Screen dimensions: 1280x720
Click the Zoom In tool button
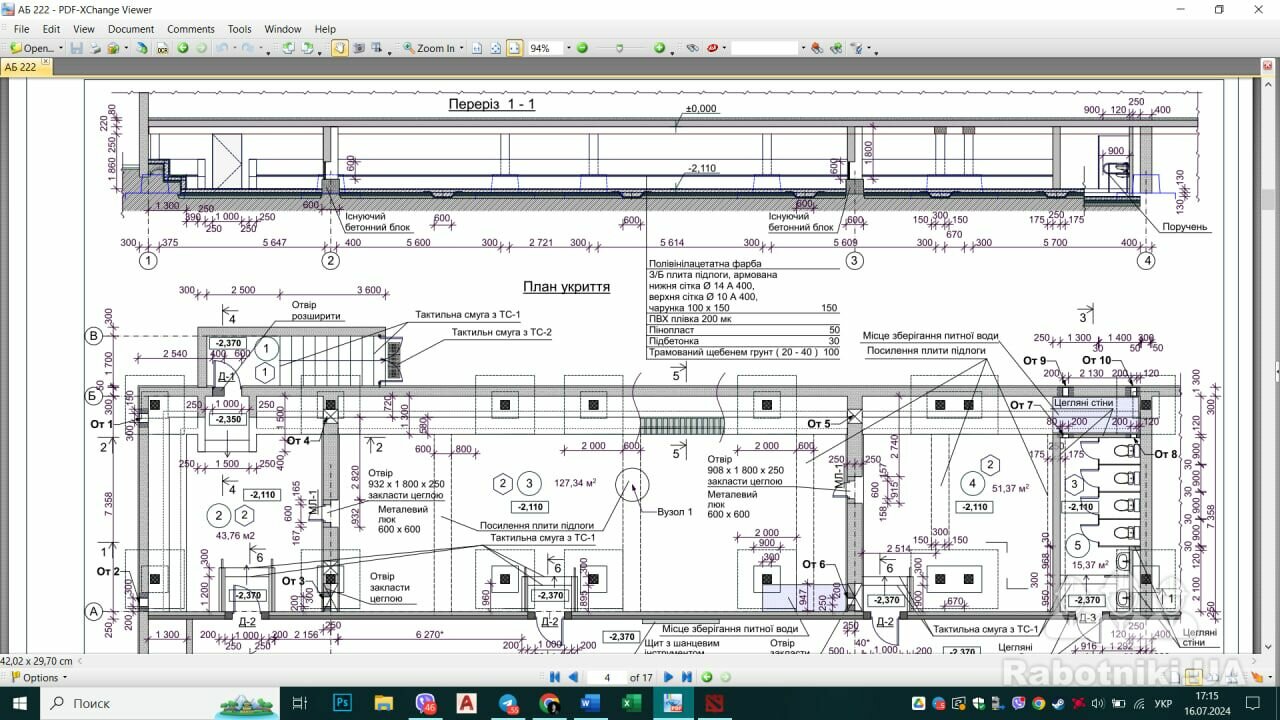[428, 48]
